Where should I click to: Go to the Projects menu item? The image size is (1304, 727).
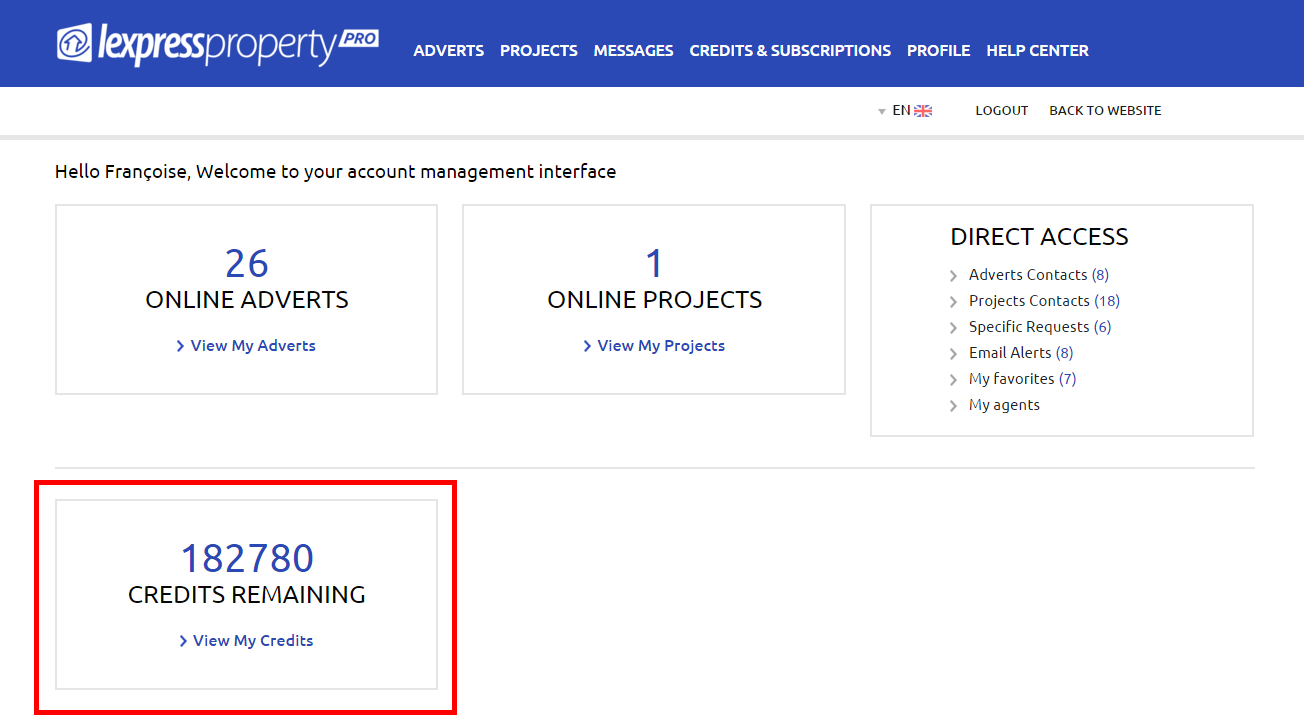(539, 50)
